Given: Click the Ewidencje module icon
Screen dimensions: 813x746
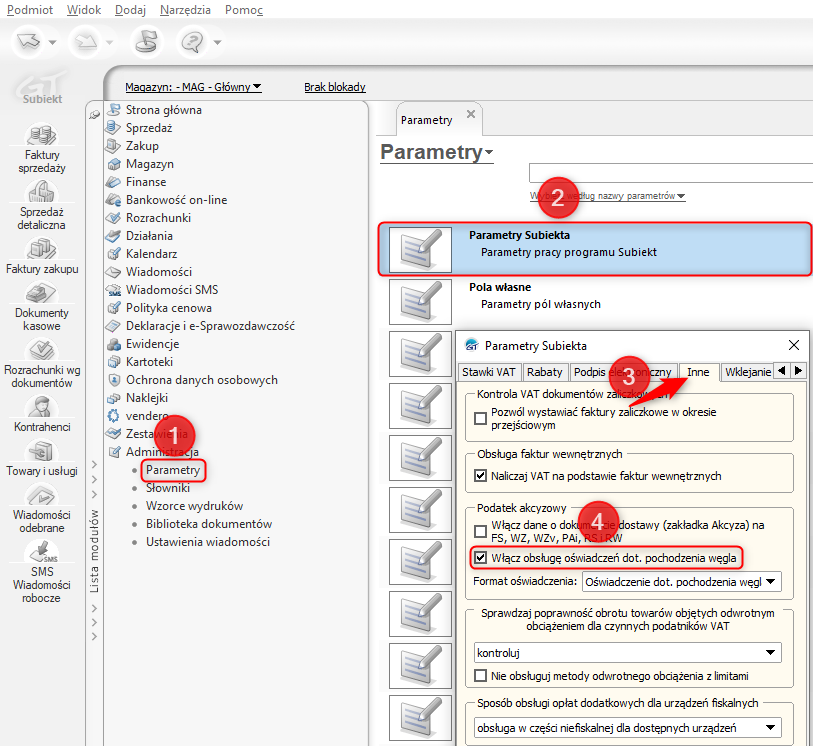Looking at the screenshot, I should point(114,344).
